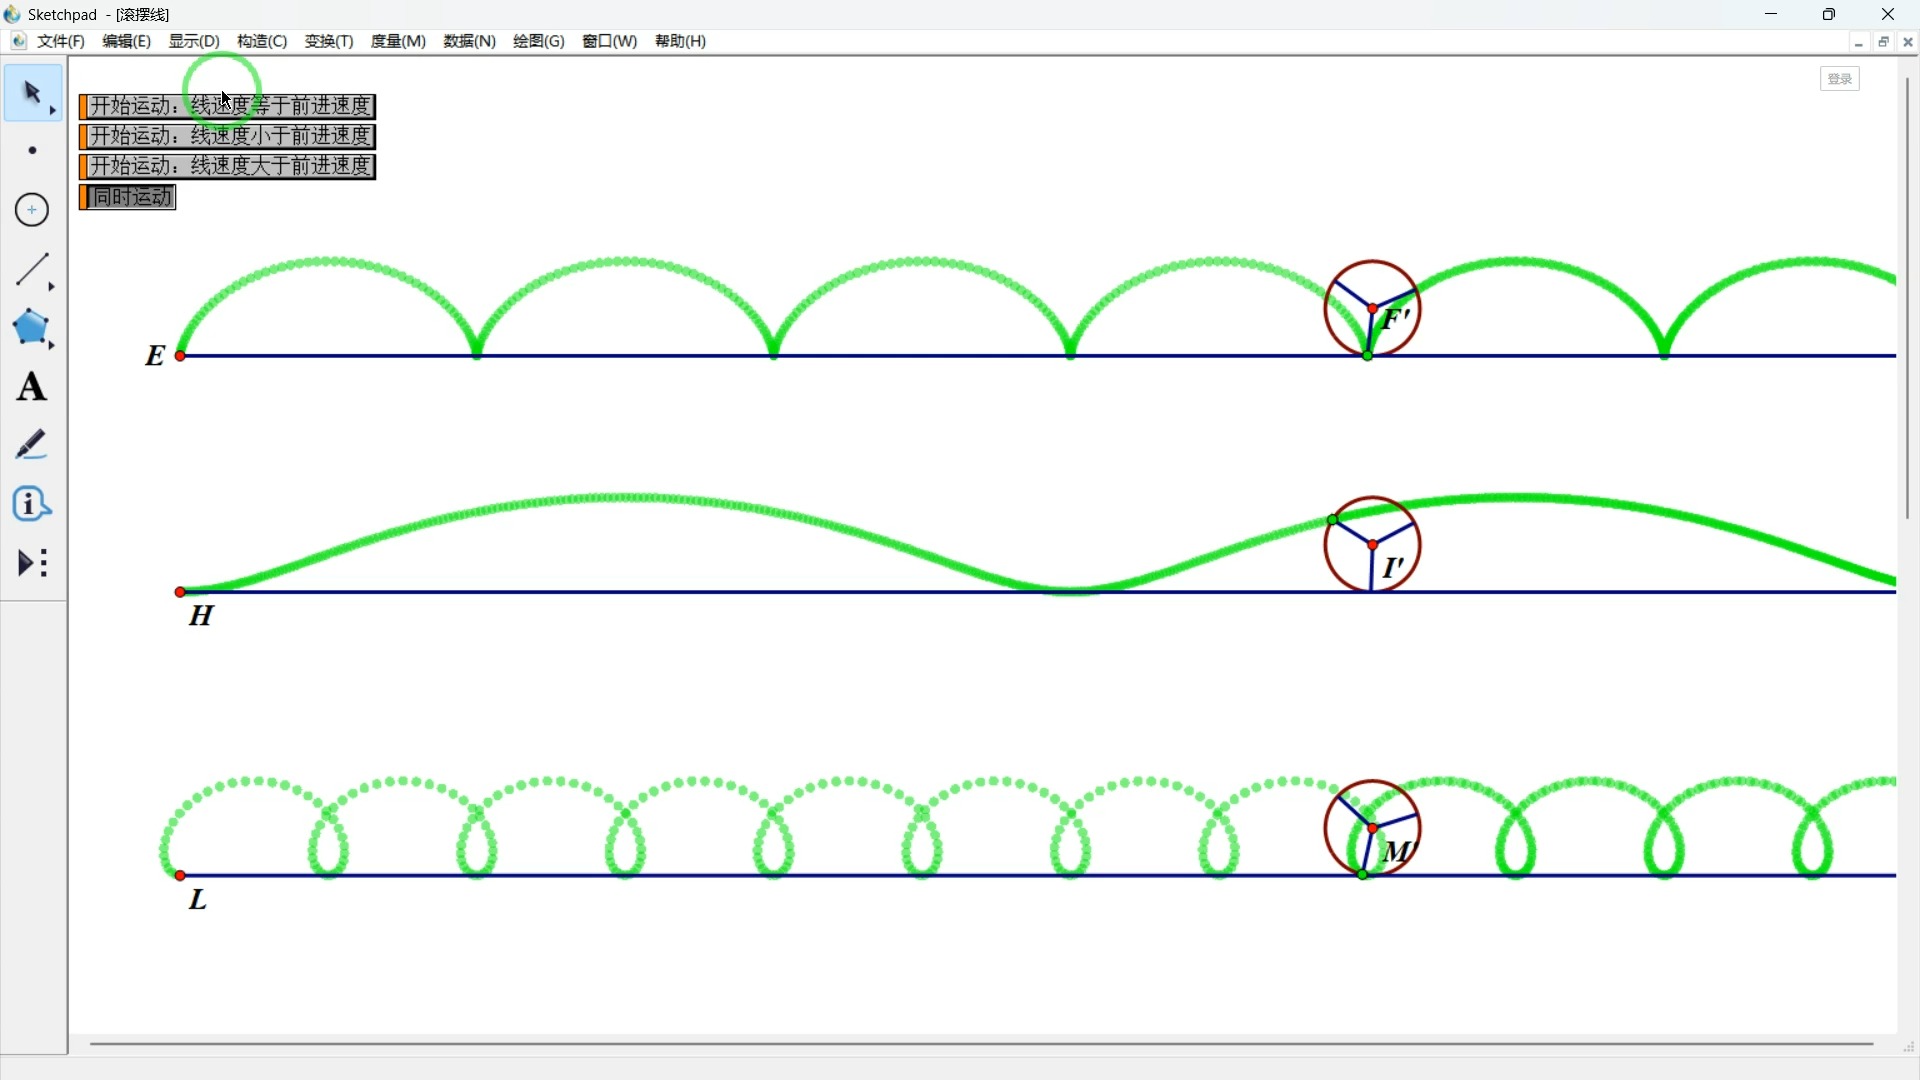The height and width of the screenshot is (1080, 1920).
Task: Click label H text
Action: (x=202, y=615)
